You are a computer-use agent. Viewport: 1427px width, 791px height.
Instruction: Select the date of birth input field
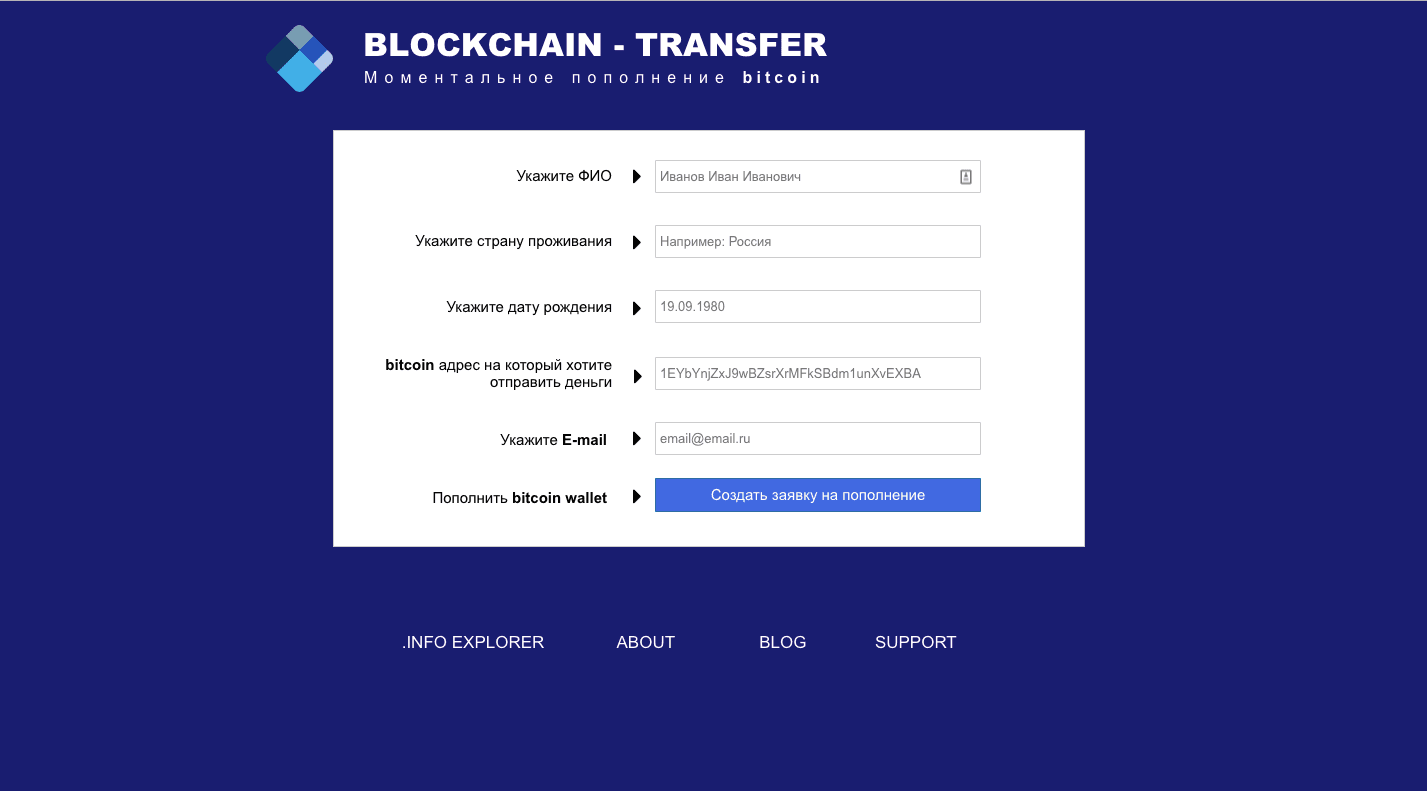817,306
